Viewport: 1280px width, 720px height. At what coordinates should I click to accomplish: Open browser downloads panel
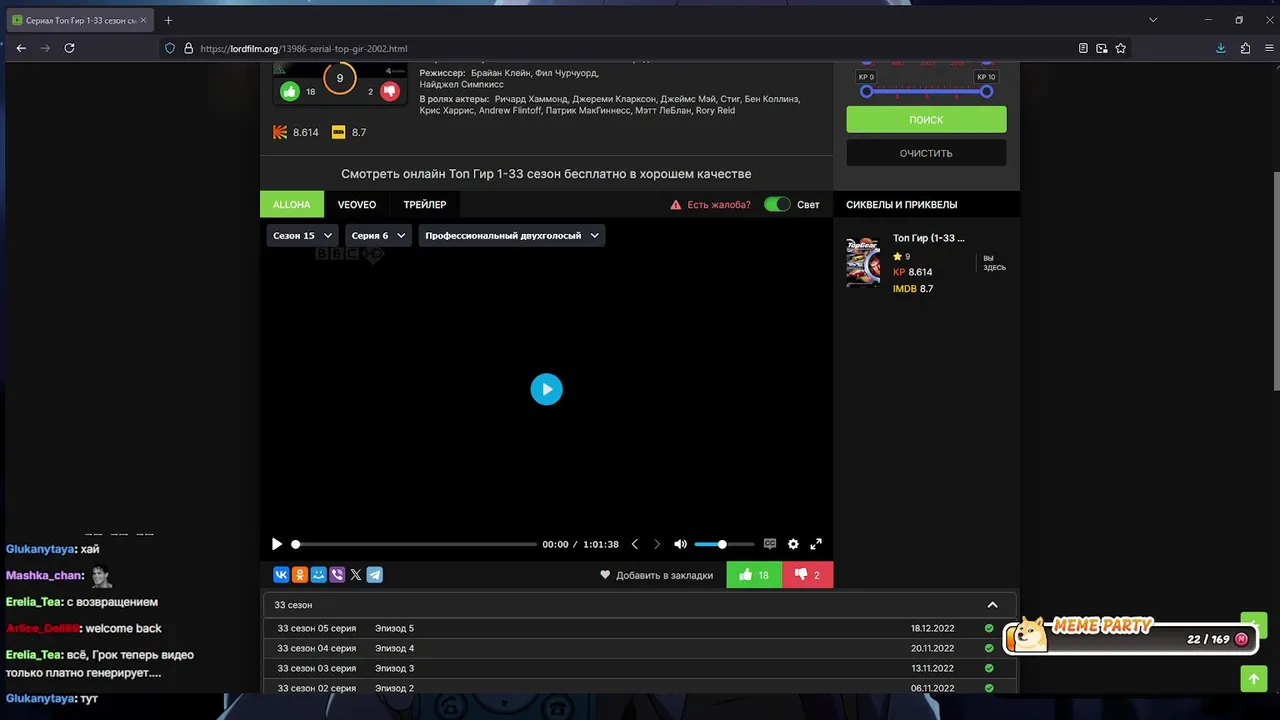tap(1221, 48)
